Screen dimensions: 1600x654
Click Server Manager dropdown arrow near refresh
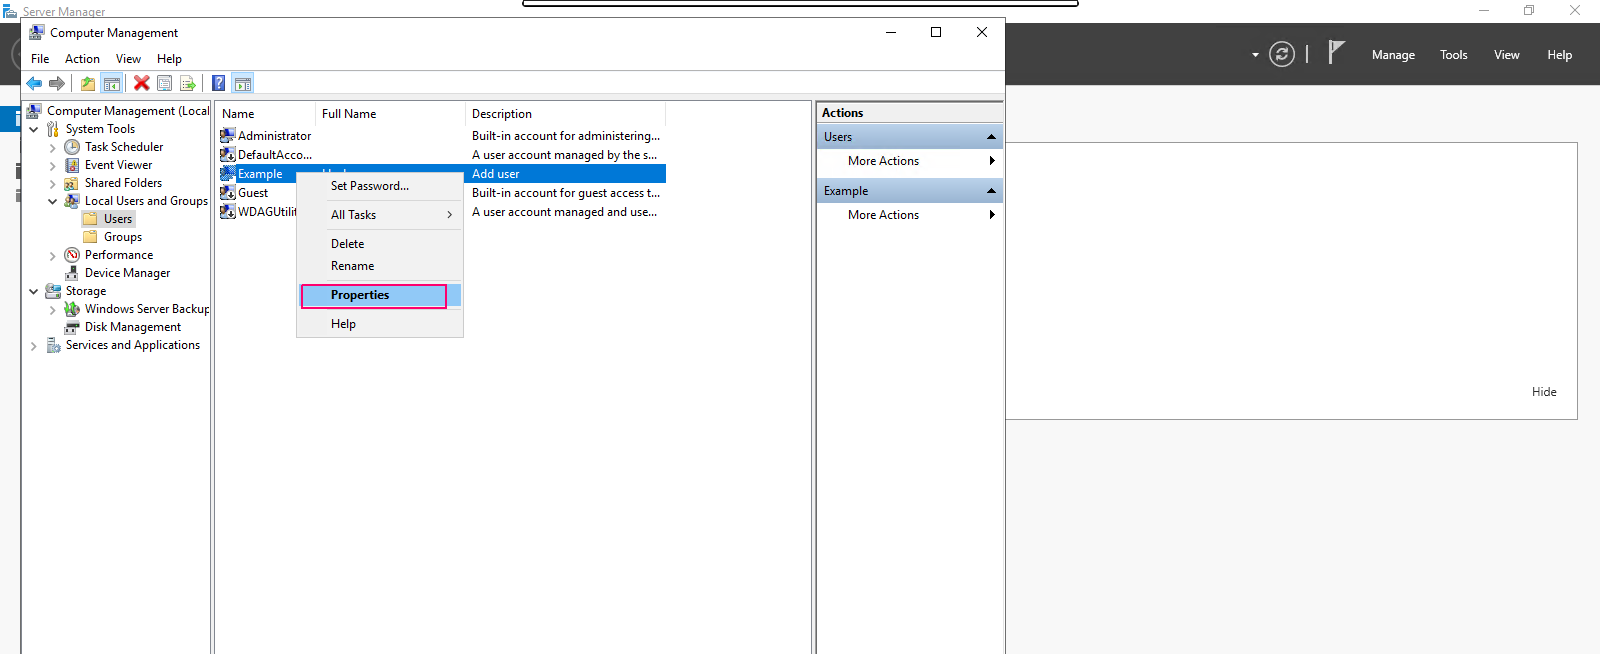pyautogui.click(x=1255, y=55)
